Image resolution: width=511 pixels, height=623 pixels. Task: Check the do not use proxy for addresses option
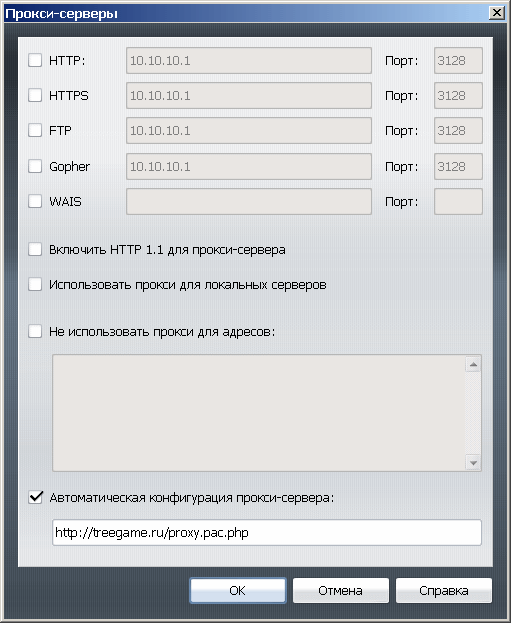pos(35,331)
